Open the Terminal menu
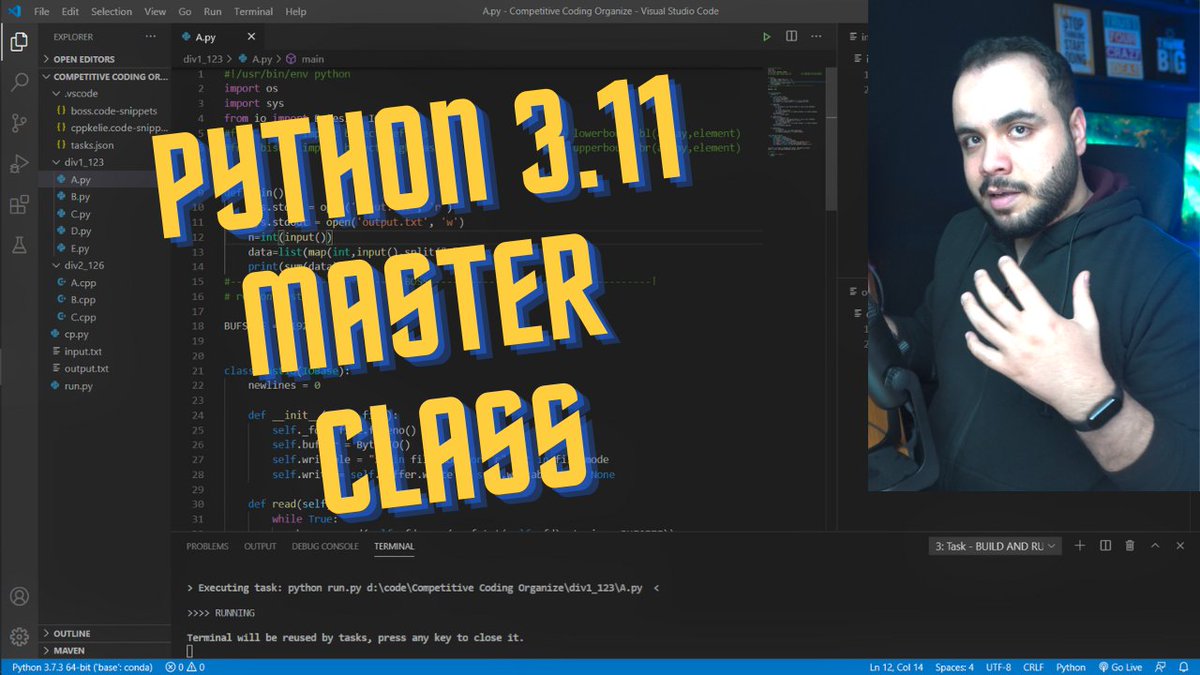The width and height of the screenshot is (1200, 675). point(253,11)
